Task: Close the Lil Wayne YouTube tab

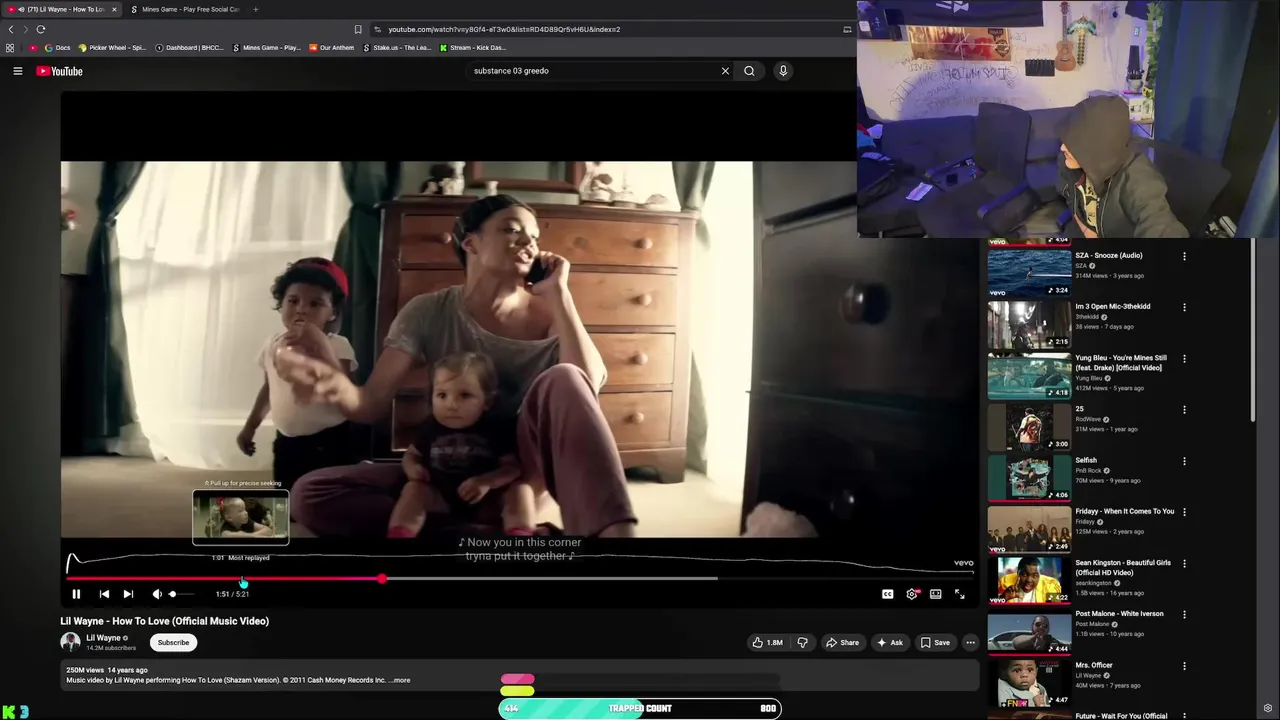Action: click(x=114, y=9)
